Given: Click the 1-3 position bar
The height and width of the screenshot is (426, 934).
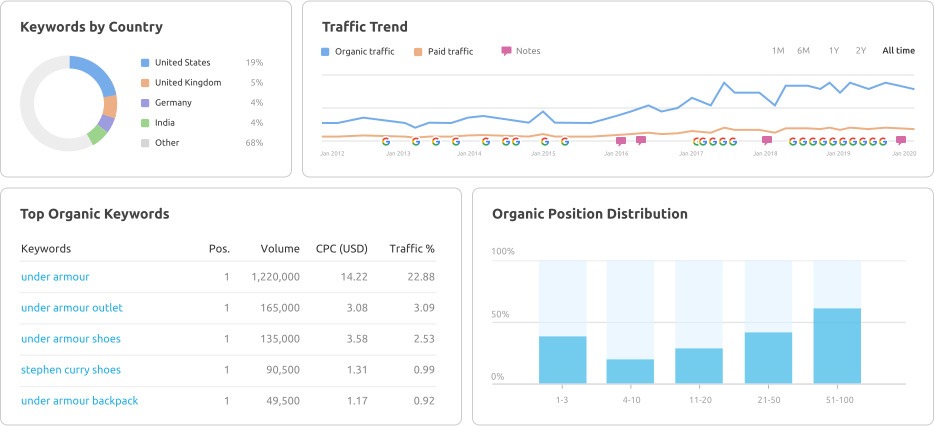Looking at the screenshot, I should tap(562, 360).
